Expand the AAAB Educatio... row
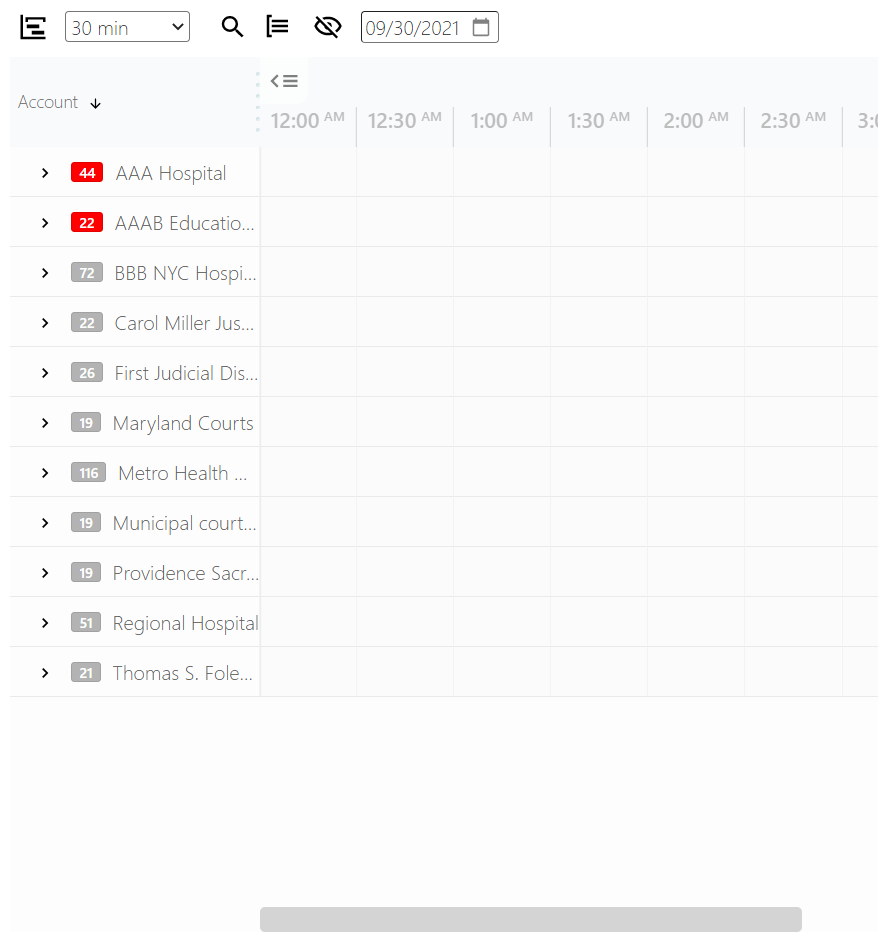This screenshot has width=878, height=937. click(45, 223)
